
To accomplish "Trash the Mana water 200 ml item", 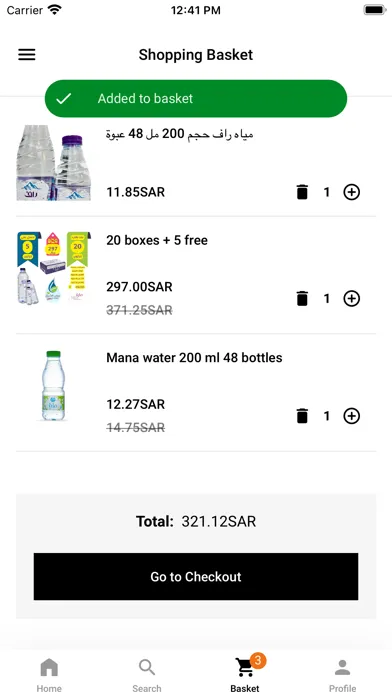I will (x=302, y=416).
